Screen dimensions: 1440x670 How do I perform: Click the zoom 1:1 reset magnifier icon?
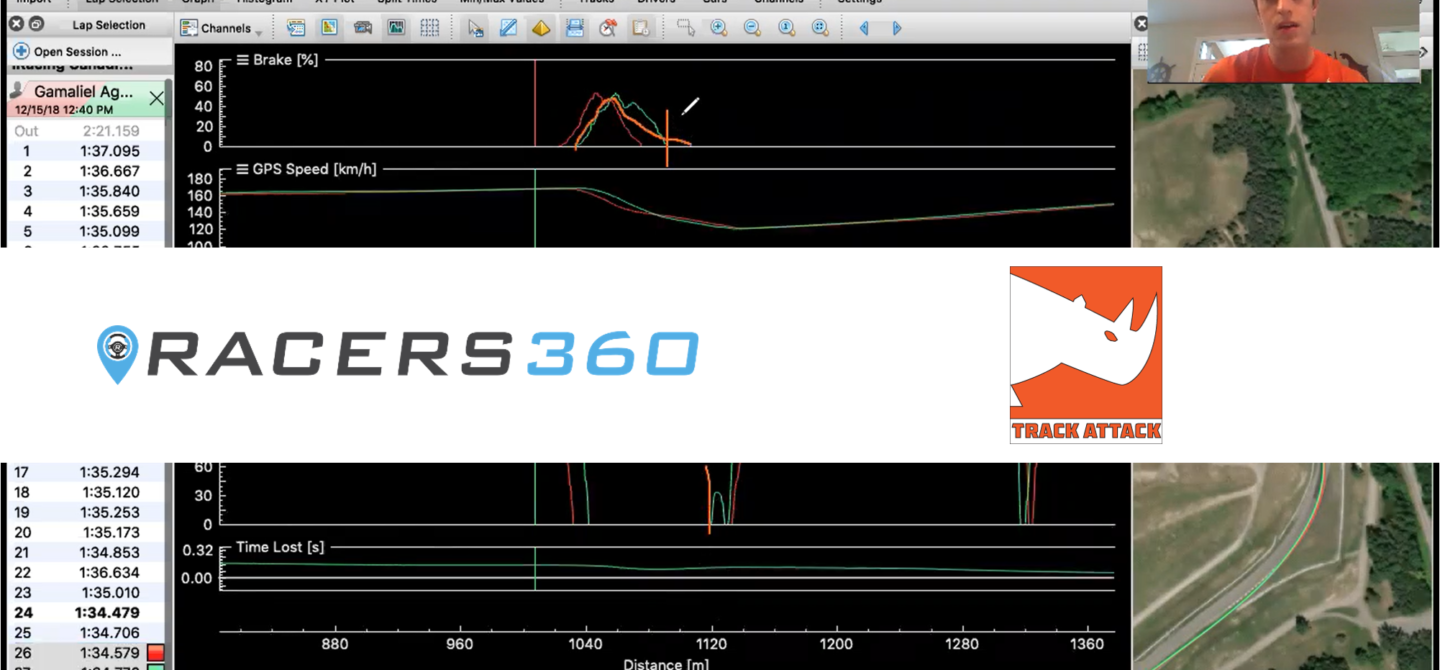point(787,28)
